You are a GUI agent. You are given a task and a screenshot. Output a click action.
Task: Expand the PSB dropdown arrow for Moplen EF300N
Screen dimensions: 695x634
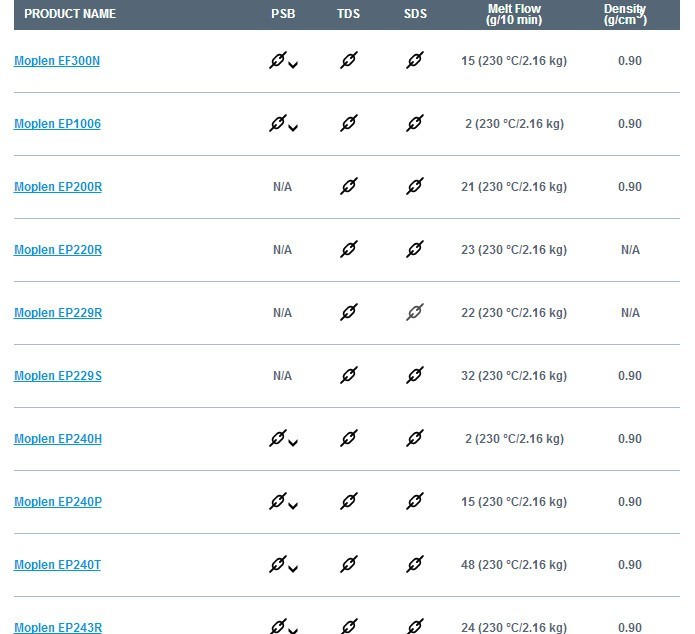293,65
